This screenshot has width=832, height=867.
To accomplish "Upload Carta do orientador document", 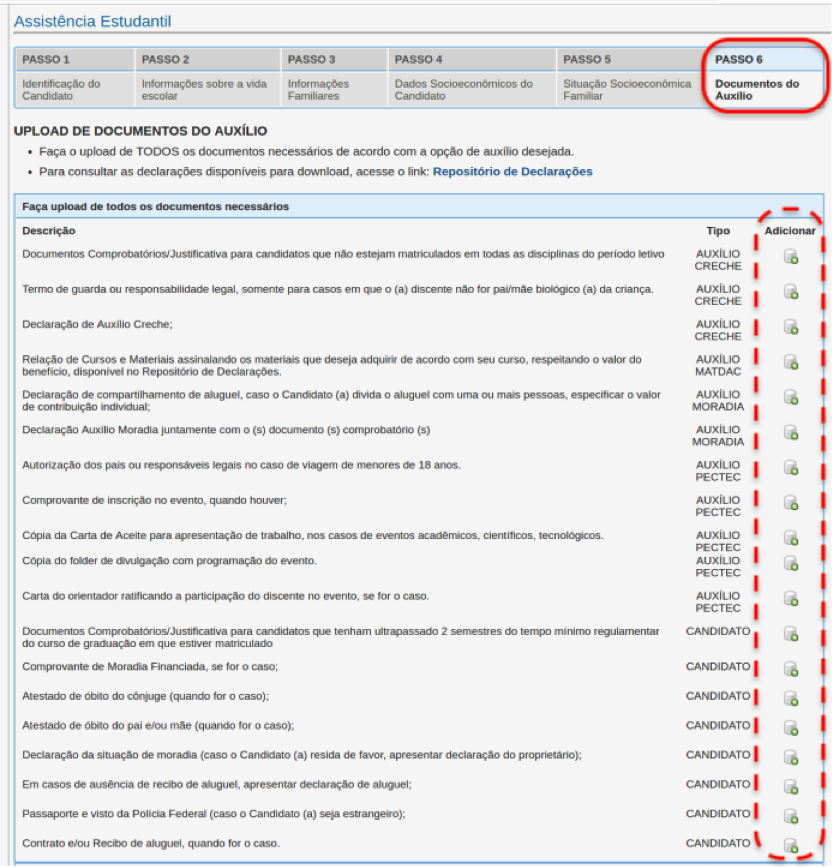I will pos(791,599).
